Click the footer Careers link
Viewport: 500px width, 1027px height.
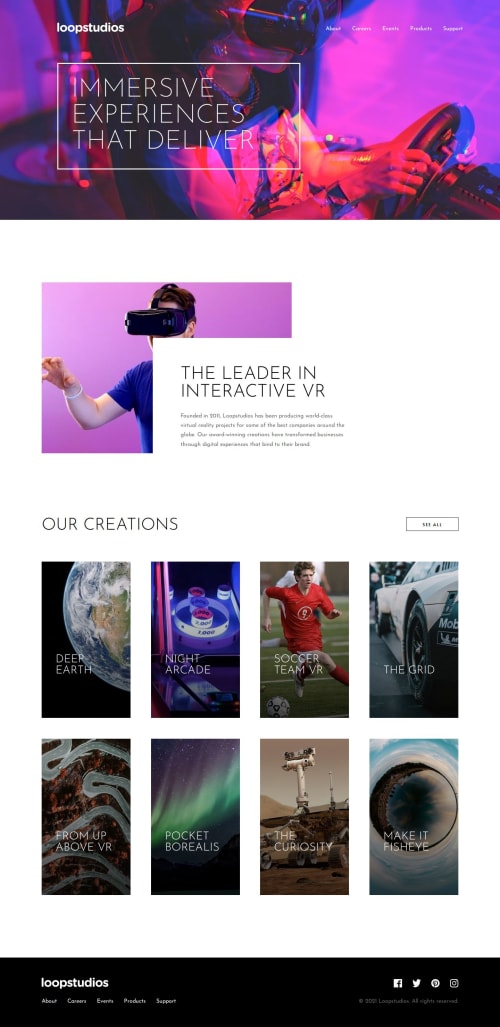click(x=77, y=1001)
